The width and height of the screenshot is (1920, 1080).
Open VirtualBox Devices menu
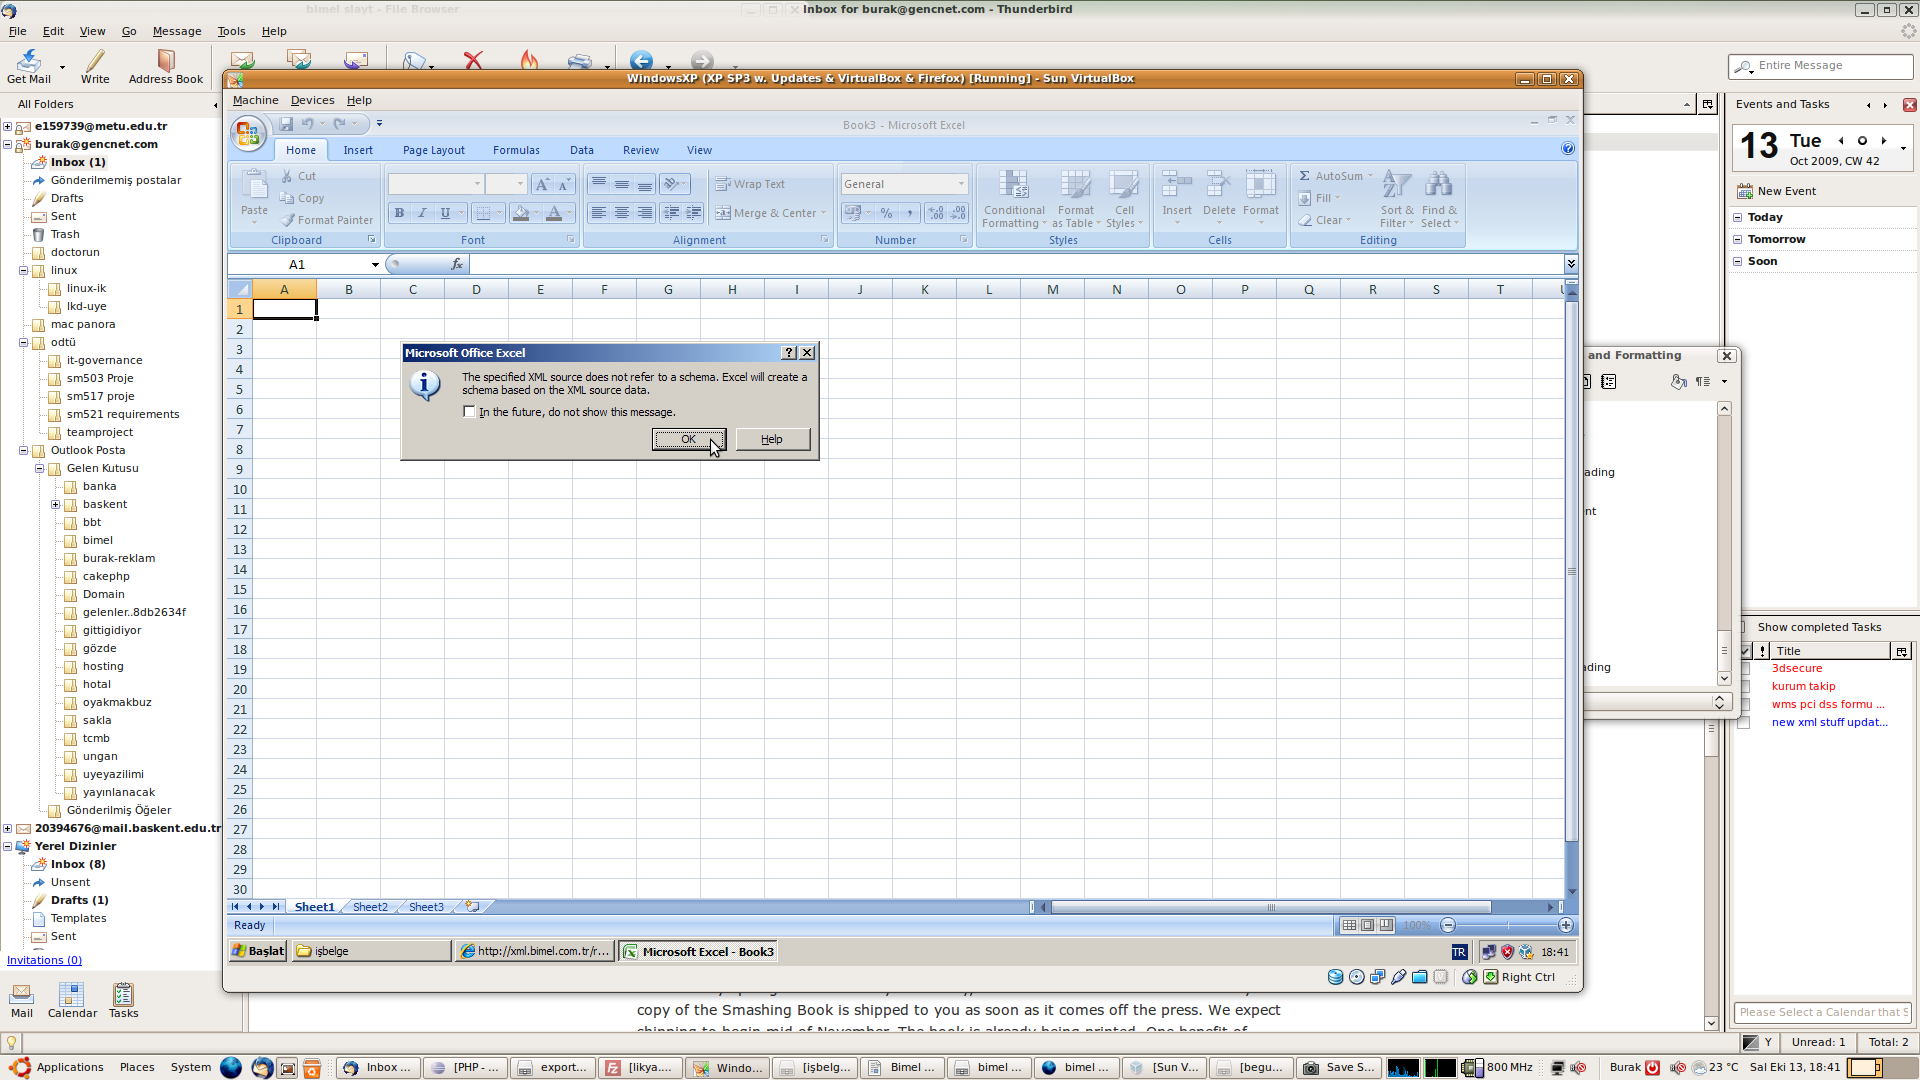pos(312,100)
